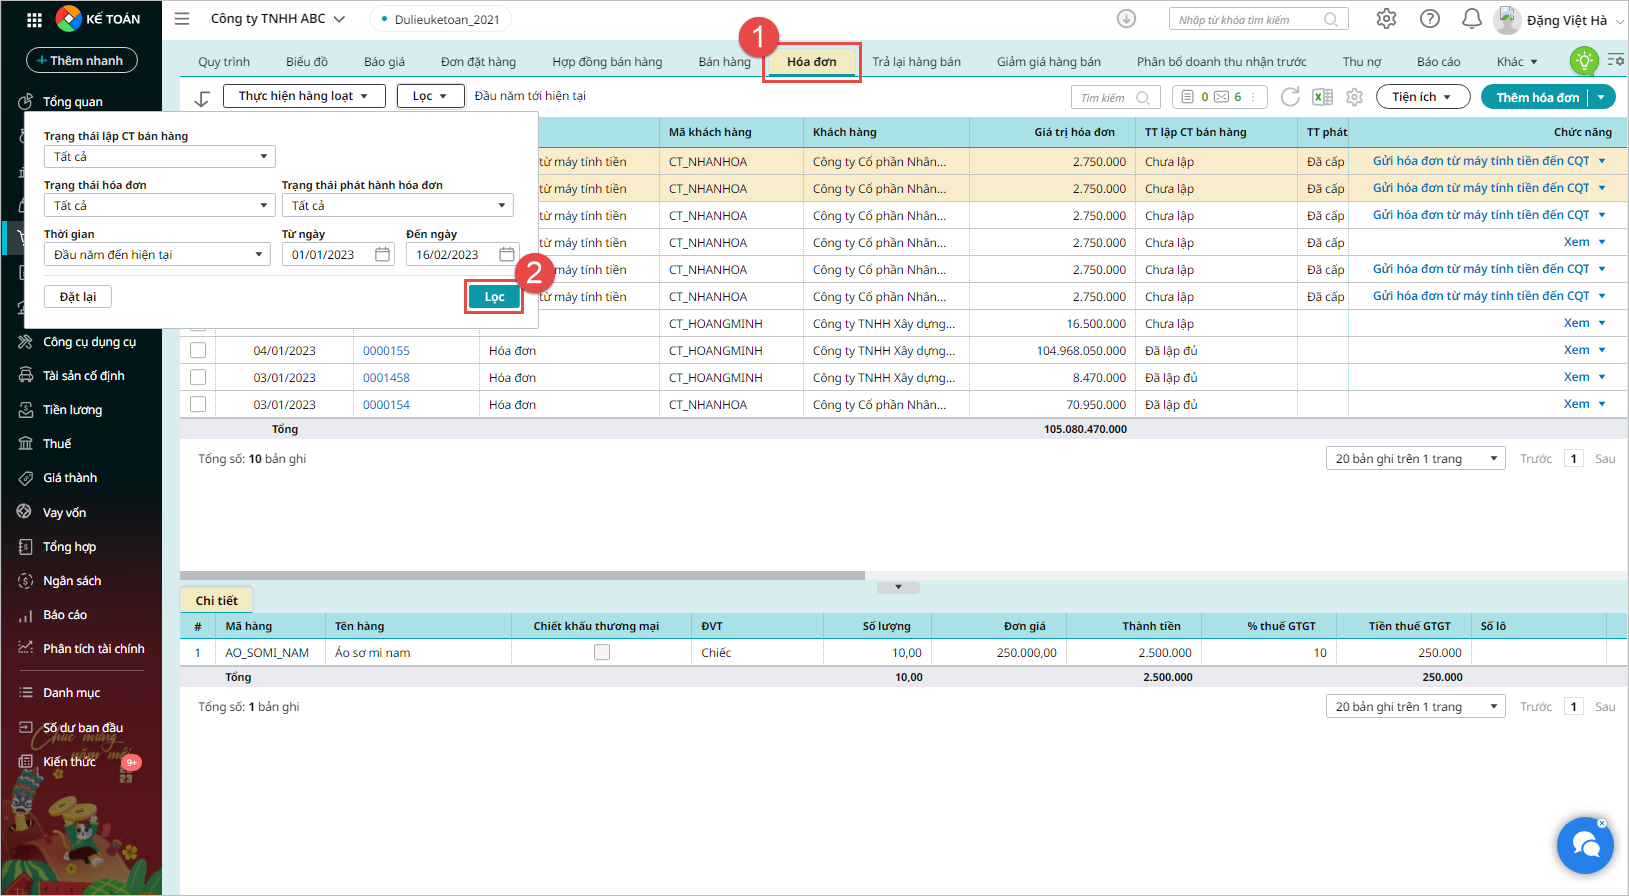This screenshot has height=896, width=1629.
Task: Tick checkbox for invoice 0000155 row
Action: [198, 351]
